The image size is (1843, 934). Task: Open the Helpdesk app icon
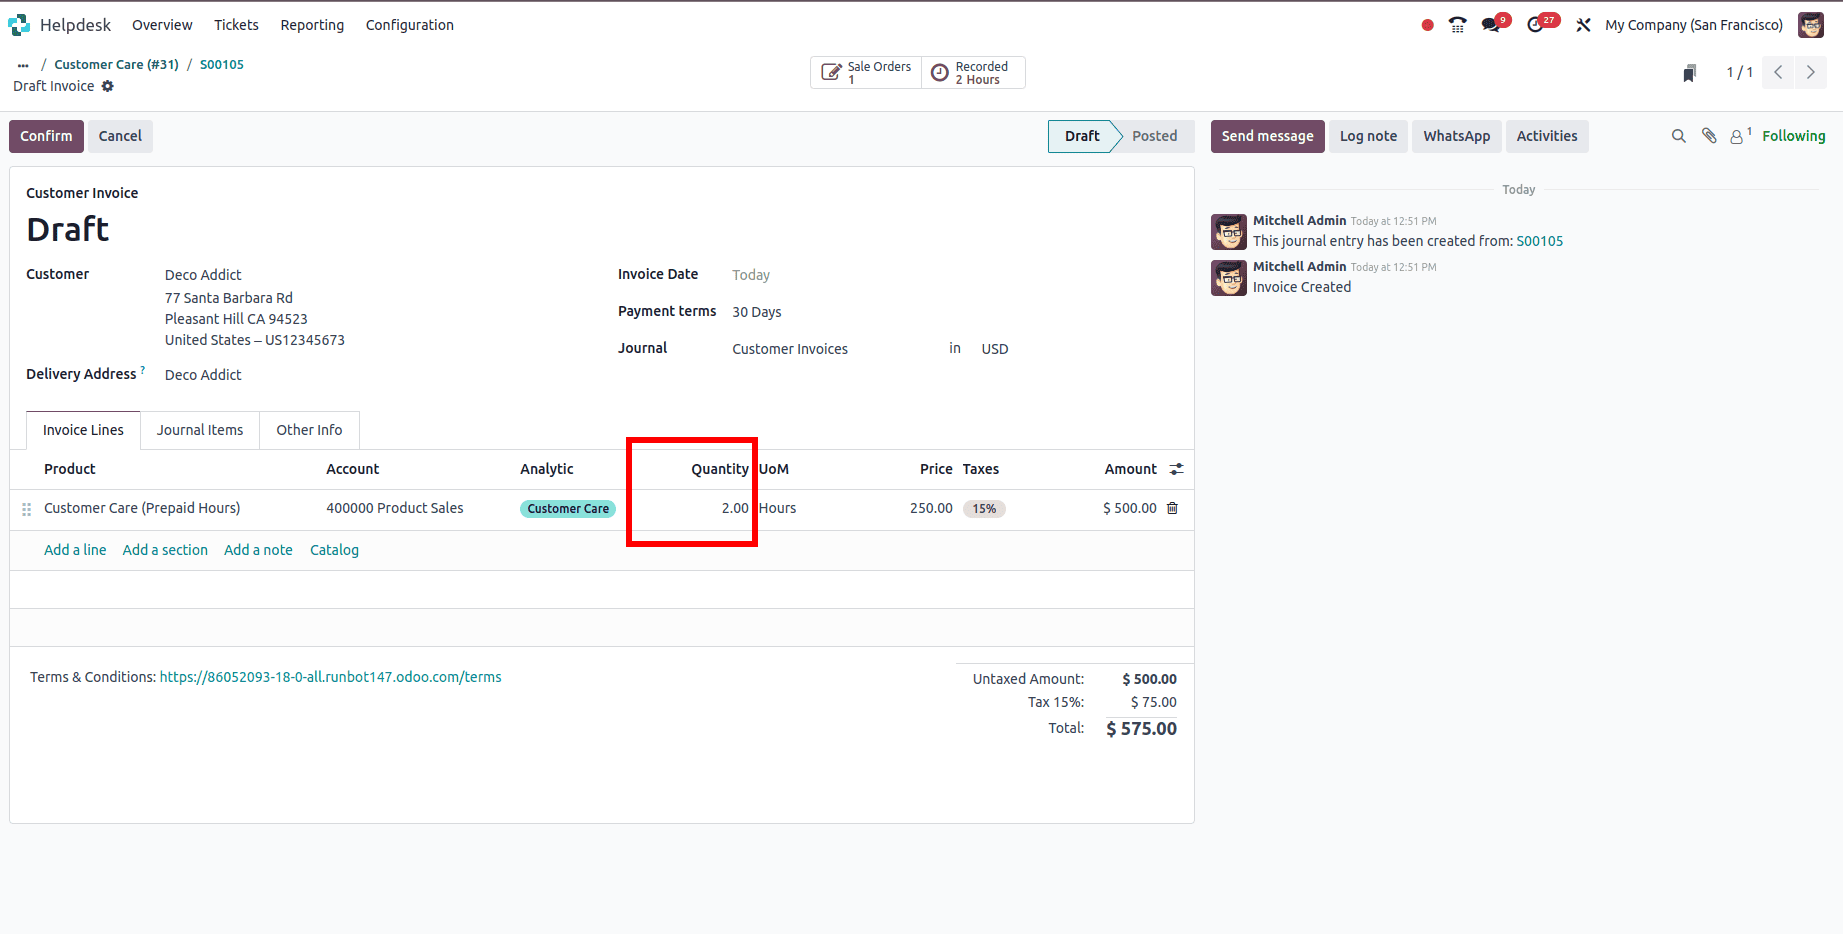tap(20, 24)
